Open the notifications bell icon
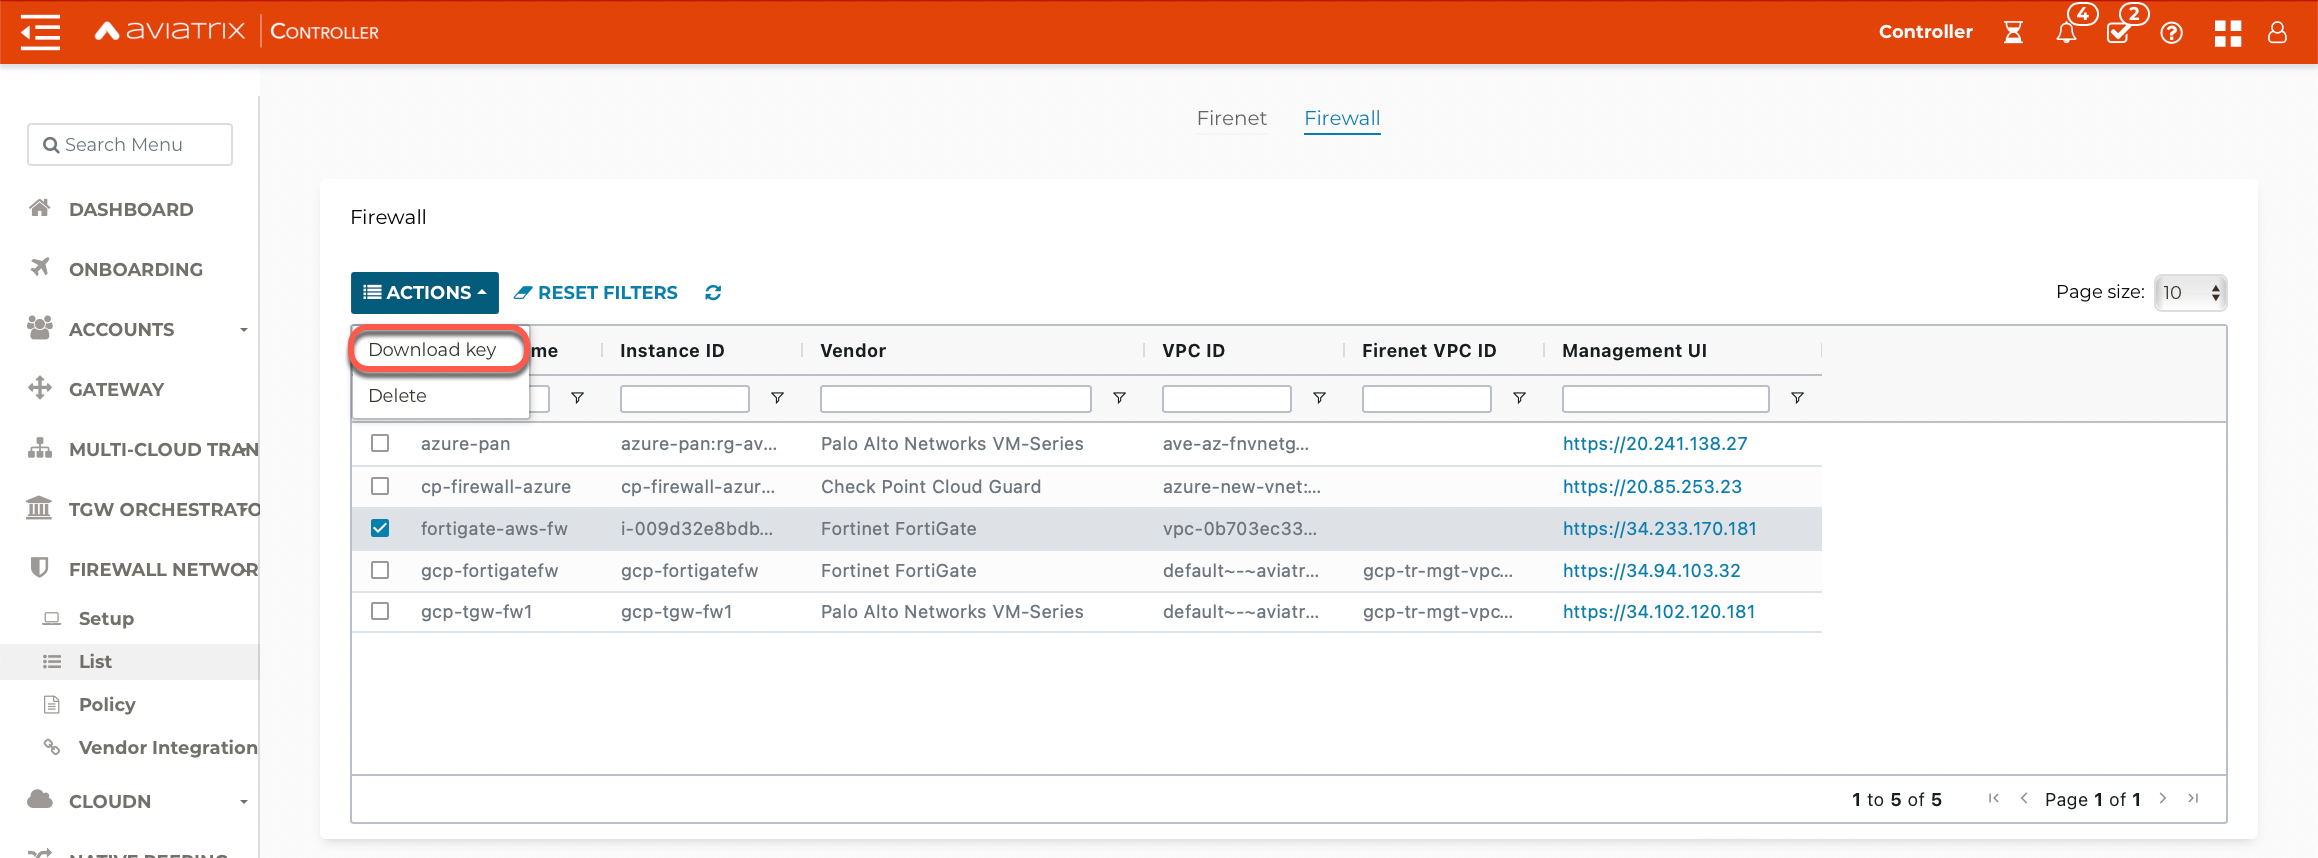This screenshot has width=2318, height=858. [2066, 32]
